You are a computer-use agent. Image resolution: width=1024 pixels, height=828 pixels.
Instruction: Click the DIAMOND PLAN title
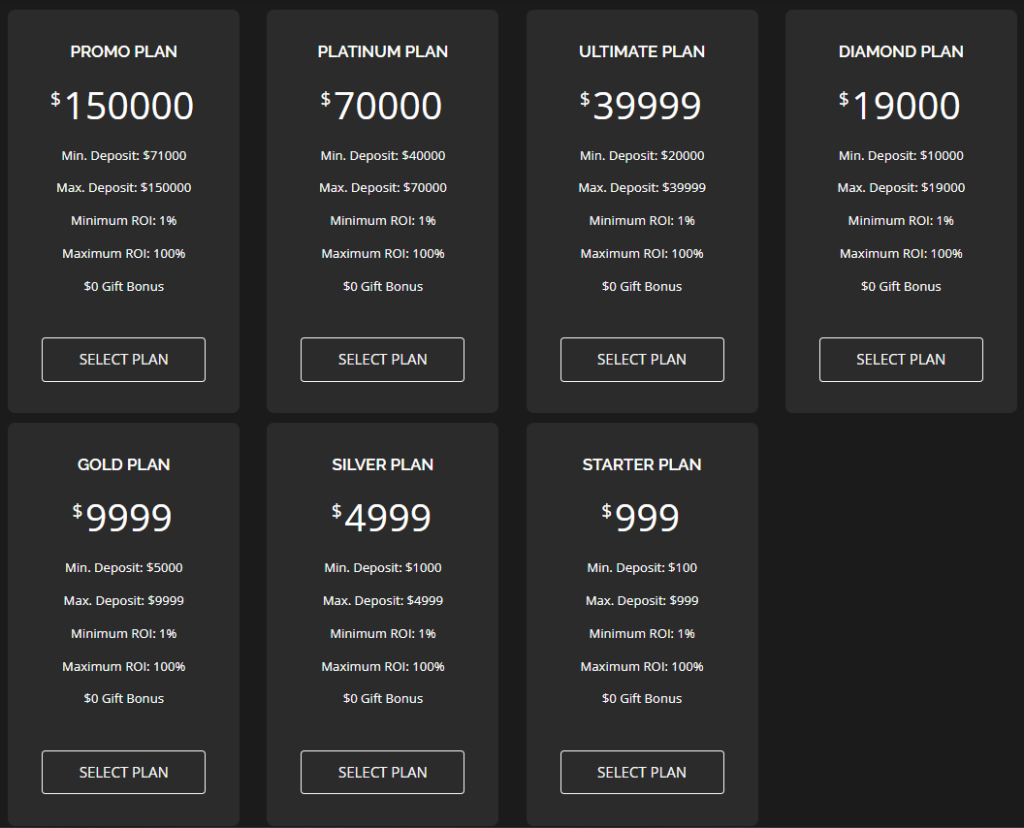(901, 52)
